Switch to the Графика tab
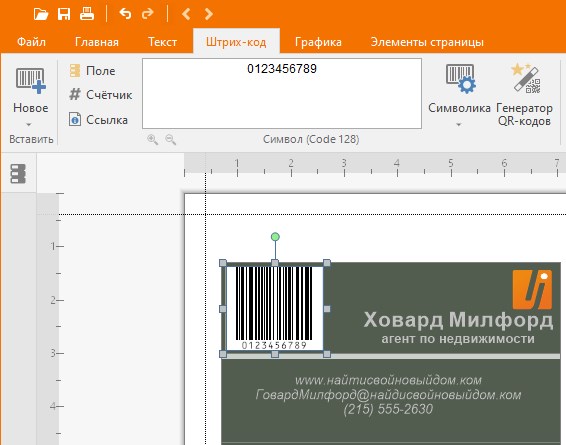This screenshot has width=566, height=445. pos(318,42)
